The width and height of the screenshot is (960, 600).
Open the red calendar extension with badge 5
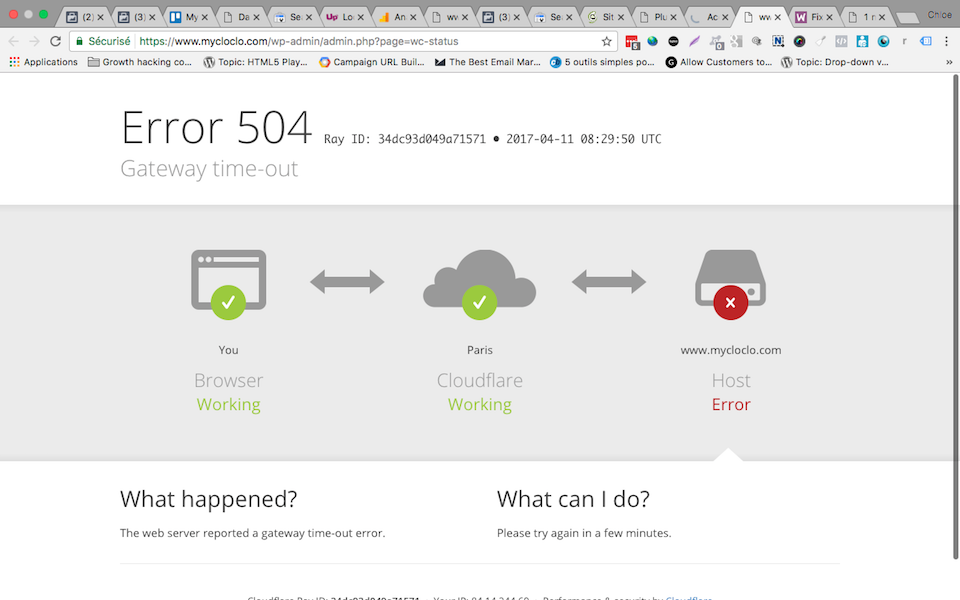click(632, 42)
